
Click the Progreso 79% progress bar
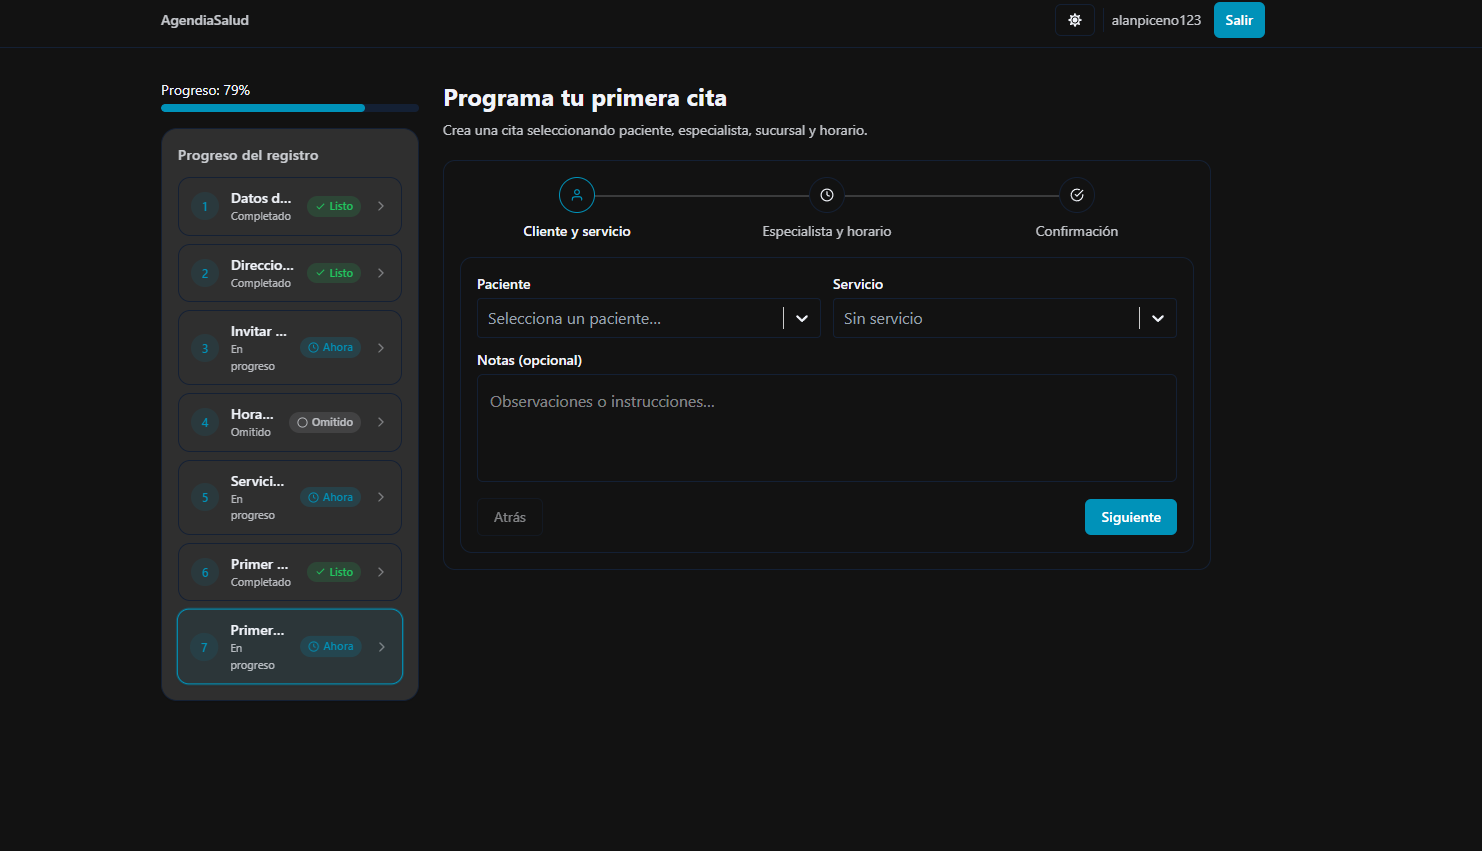(x=289, y=108)
